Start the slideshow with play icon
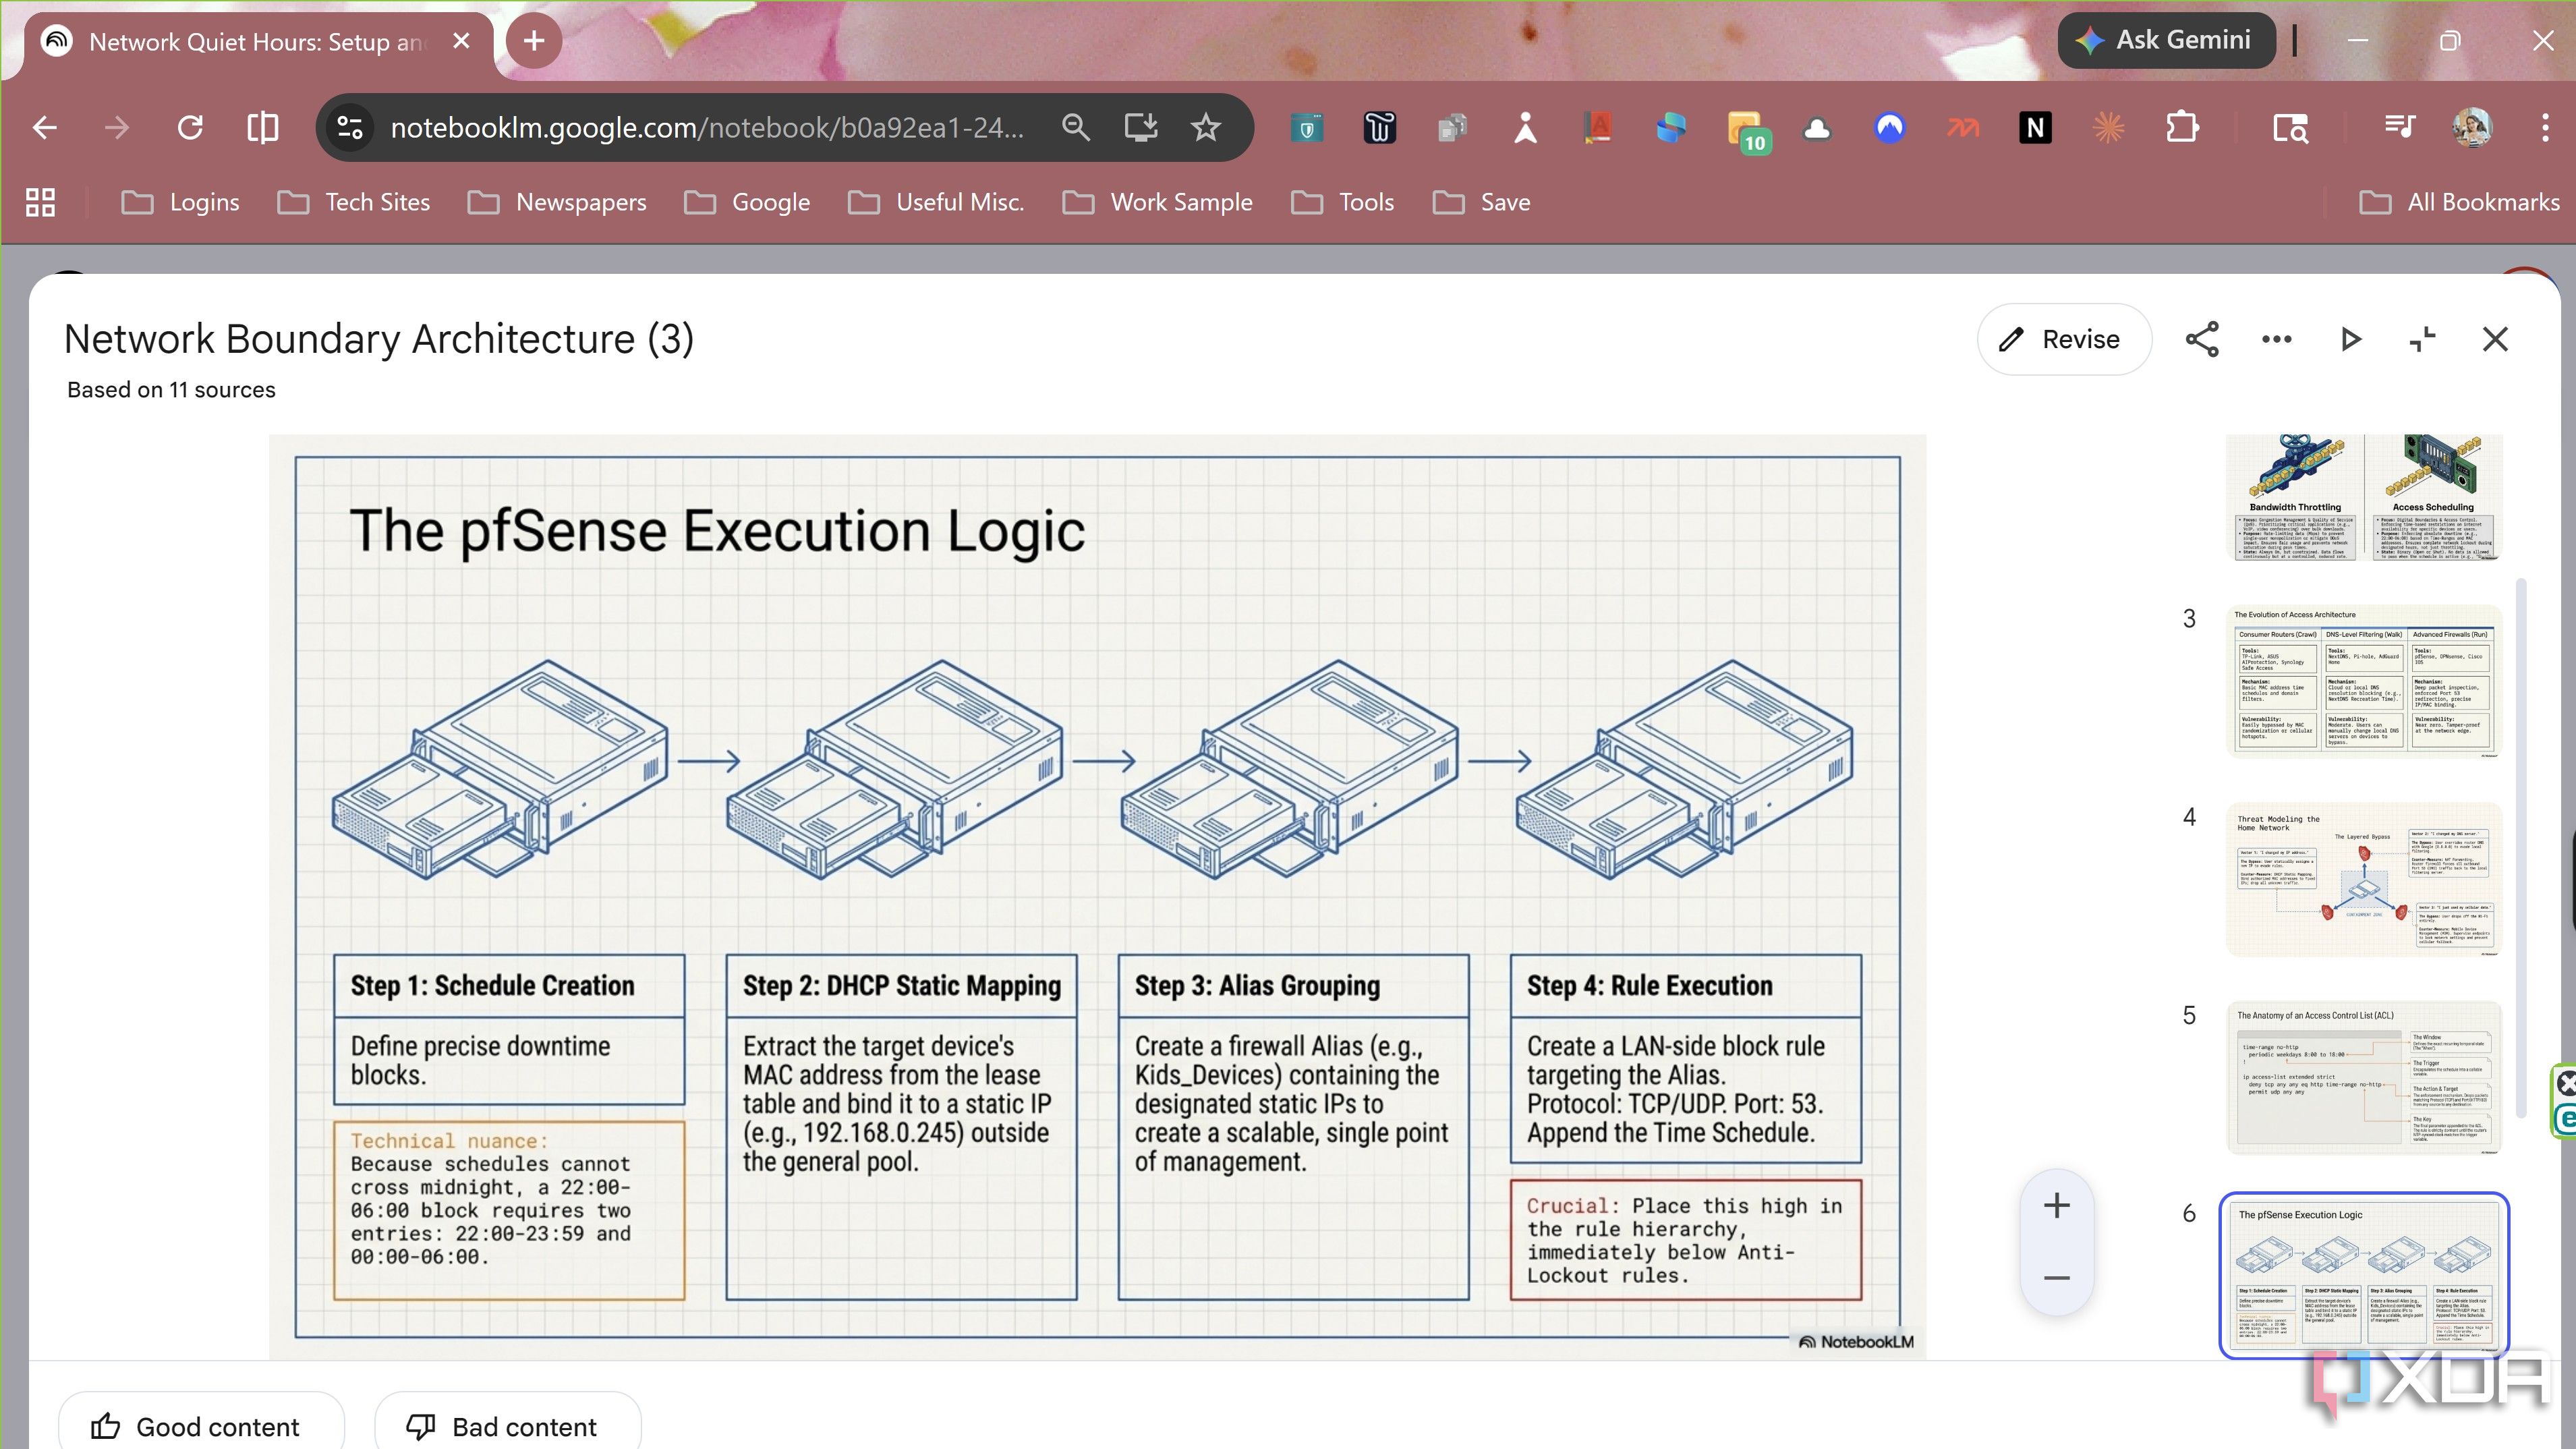The width and height of the screenshot is (2576, 1449). point(2350,339)
